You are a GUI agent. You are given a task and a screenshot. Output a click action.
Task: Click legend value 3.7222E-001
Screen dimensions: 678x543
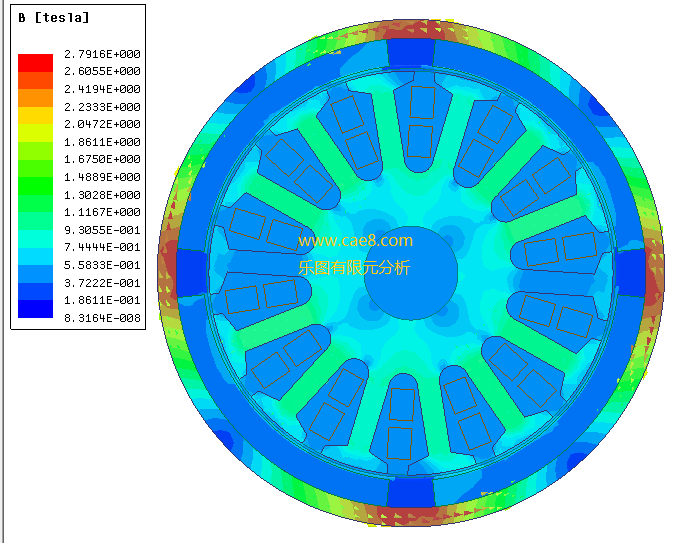pos(102,283)
